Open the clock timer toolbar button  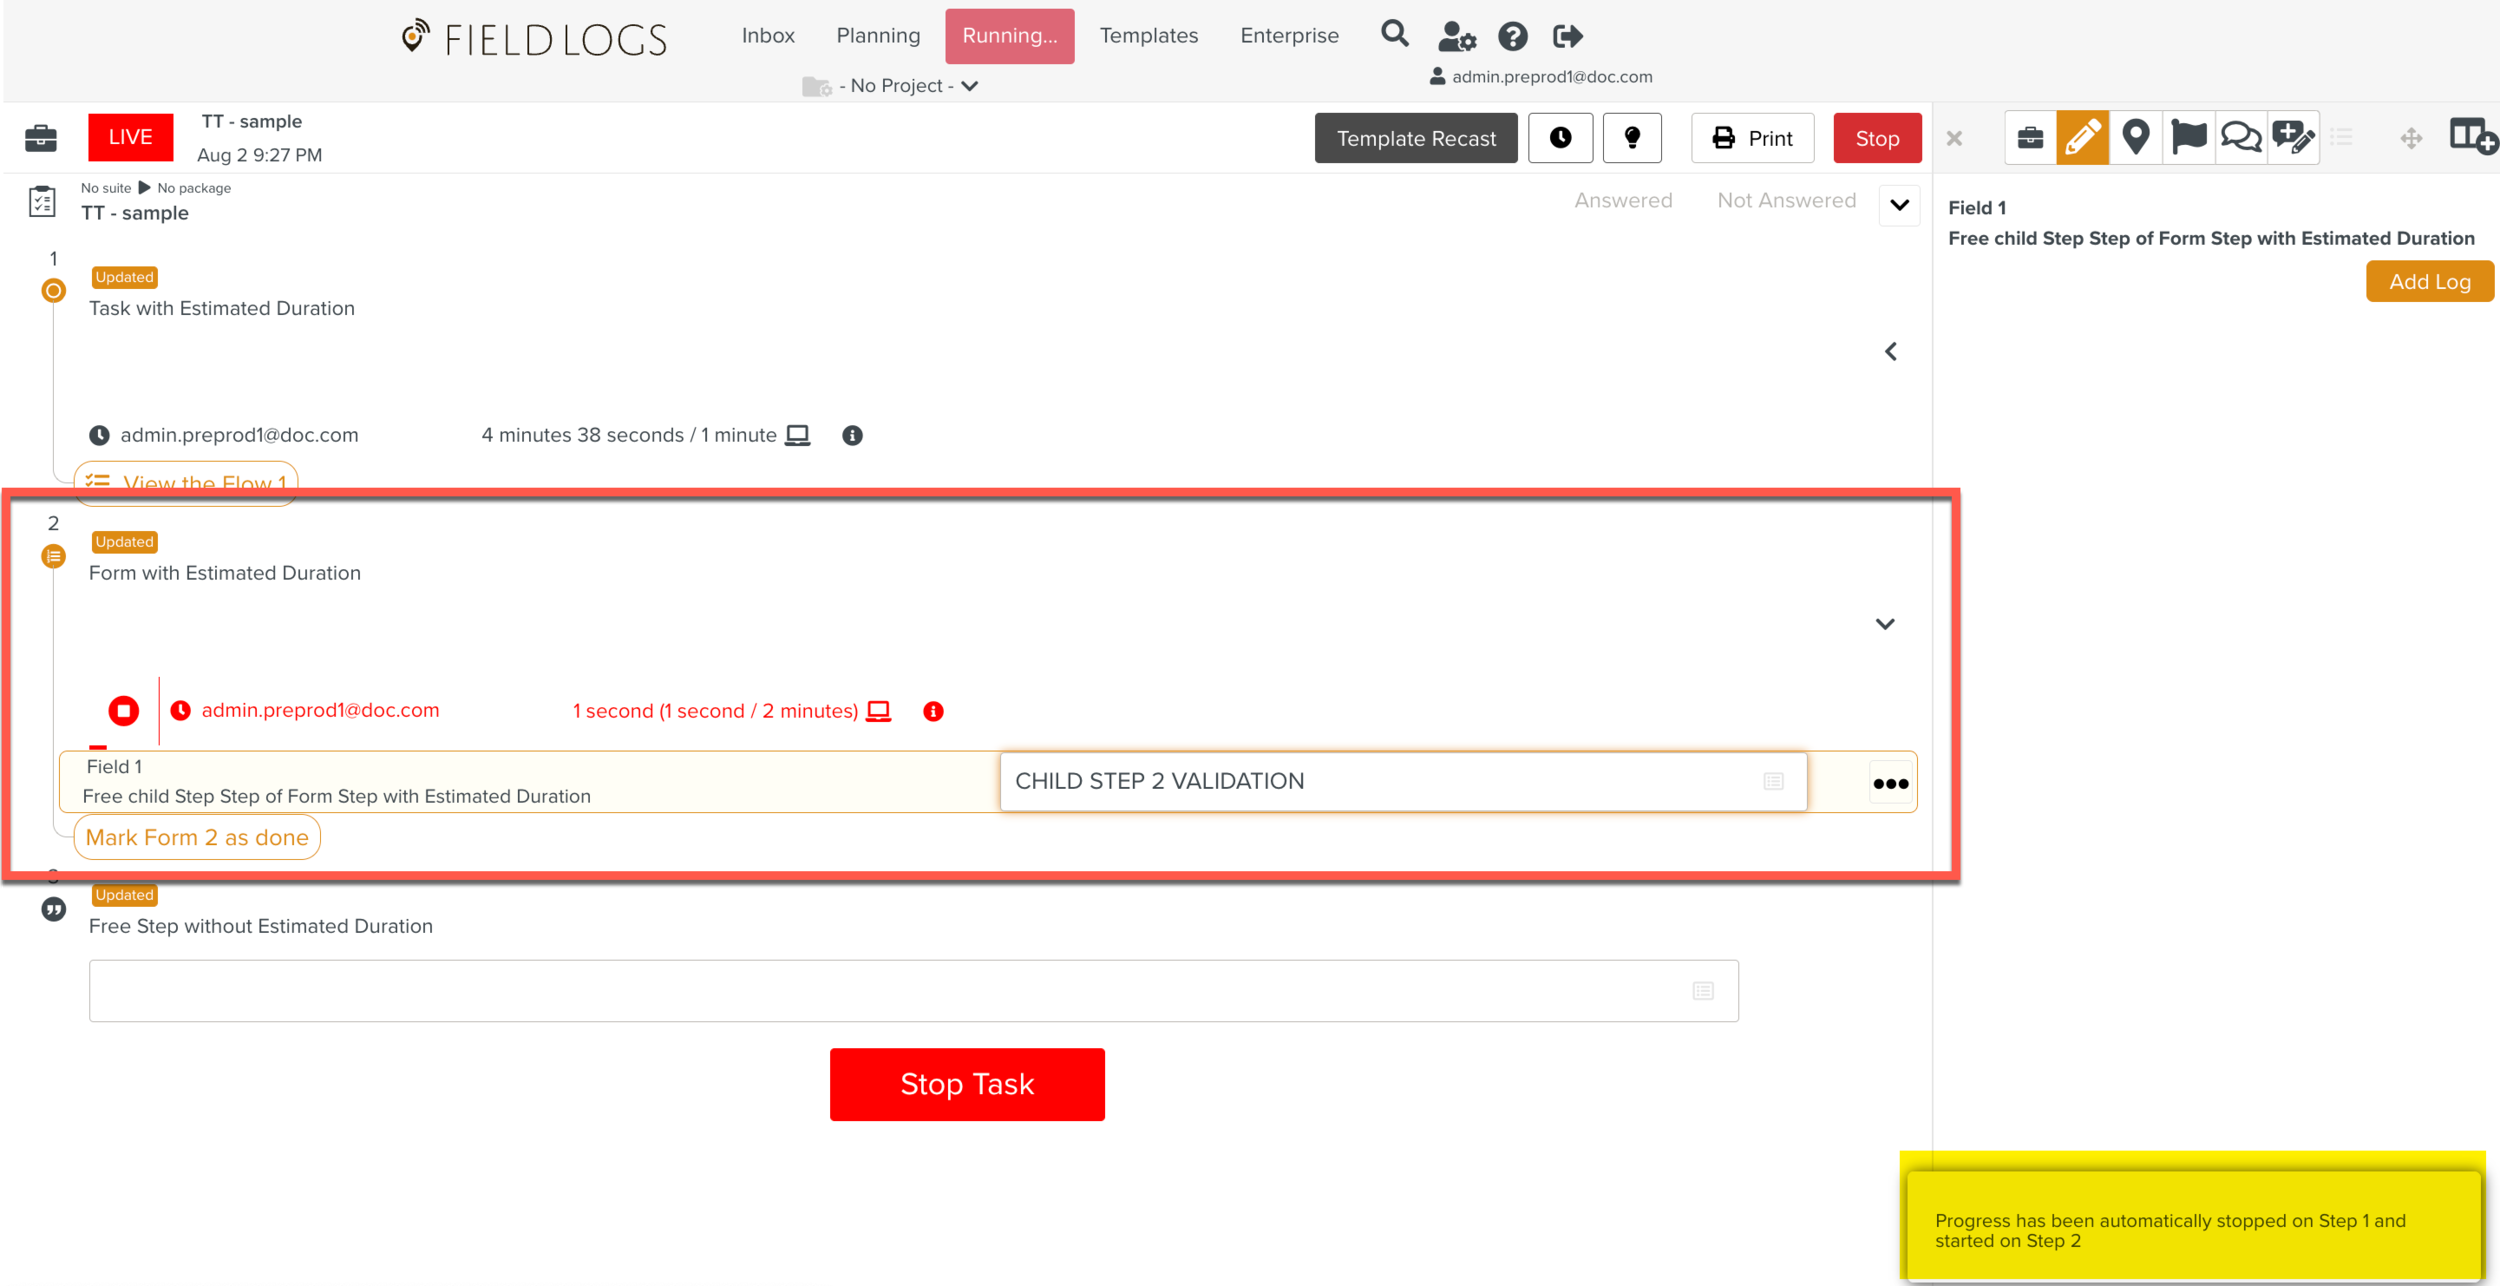tap(1560, 138)
